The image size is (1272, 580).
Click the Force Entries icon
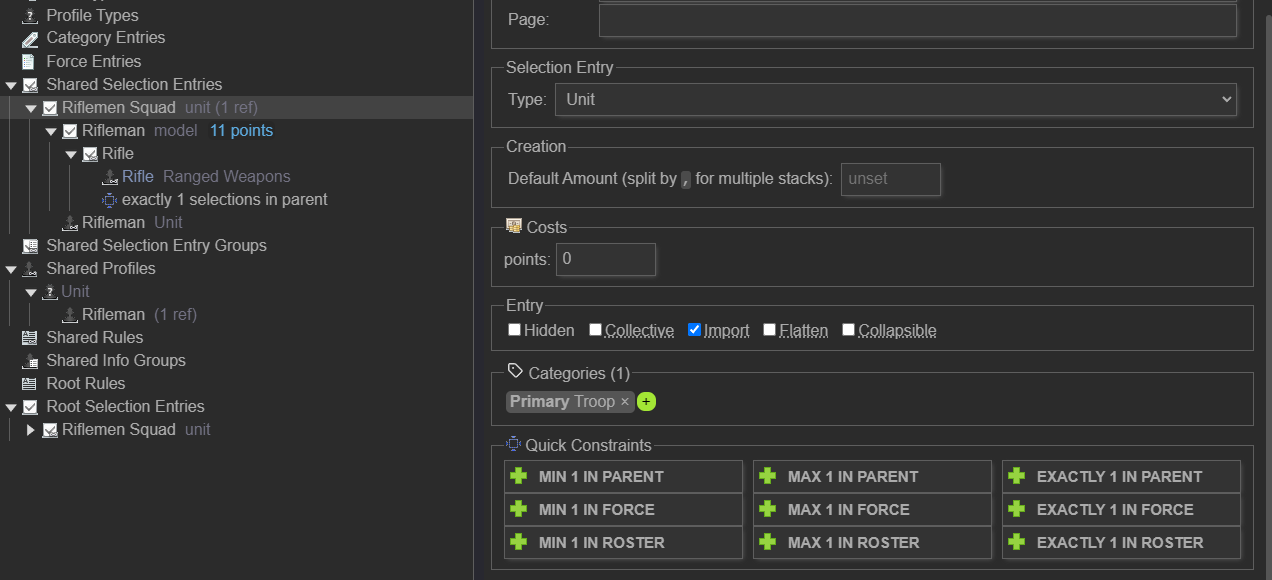30,62
